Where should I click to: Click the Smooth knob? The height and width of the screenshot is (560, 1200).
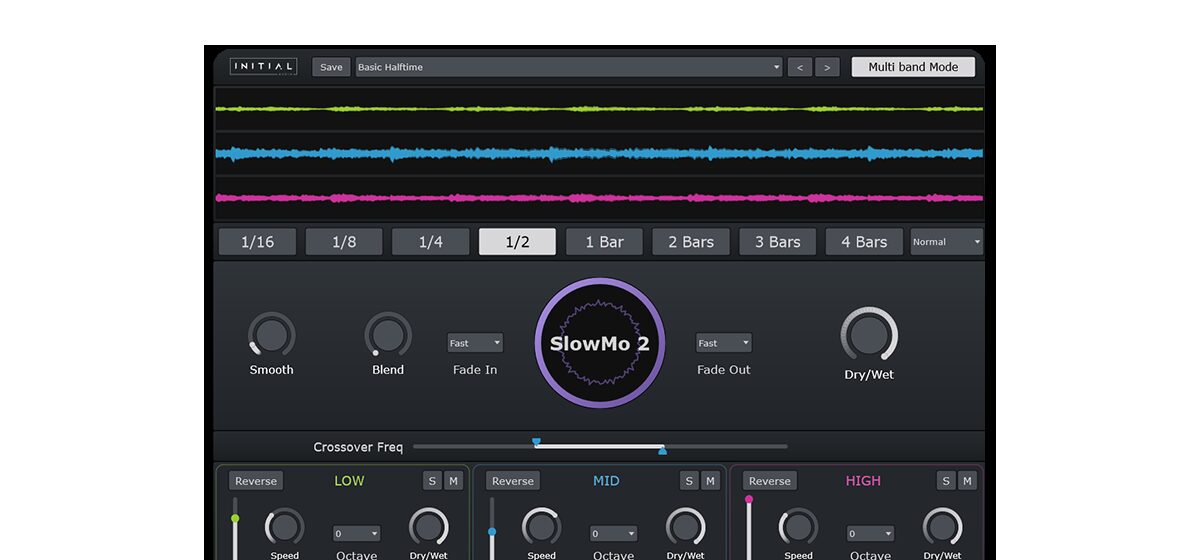[272, 334]
